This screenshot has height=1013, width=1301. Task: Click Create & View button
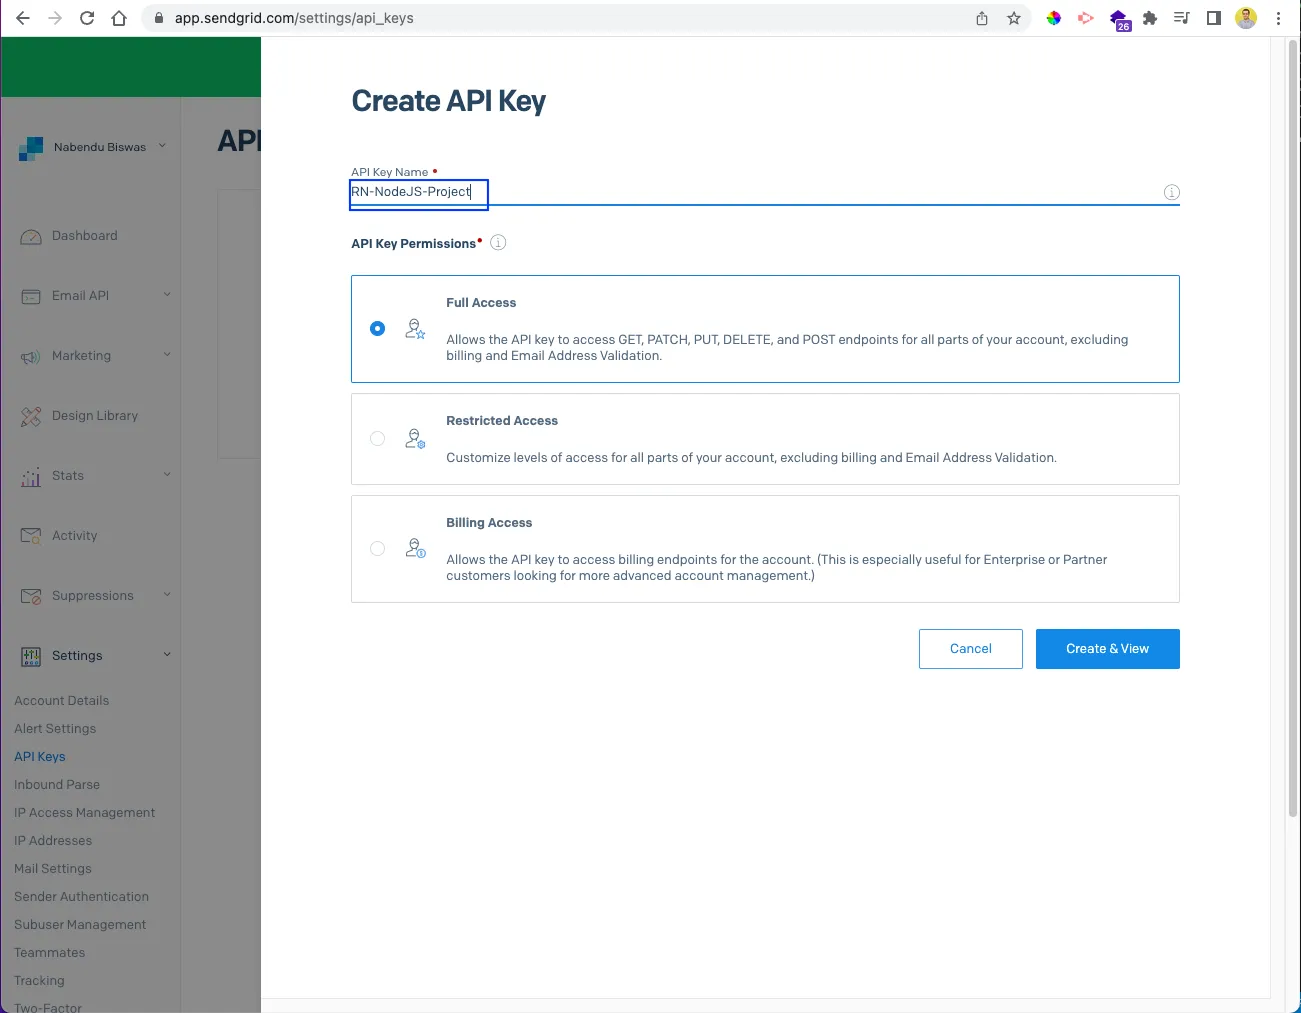coord(1108,649)
